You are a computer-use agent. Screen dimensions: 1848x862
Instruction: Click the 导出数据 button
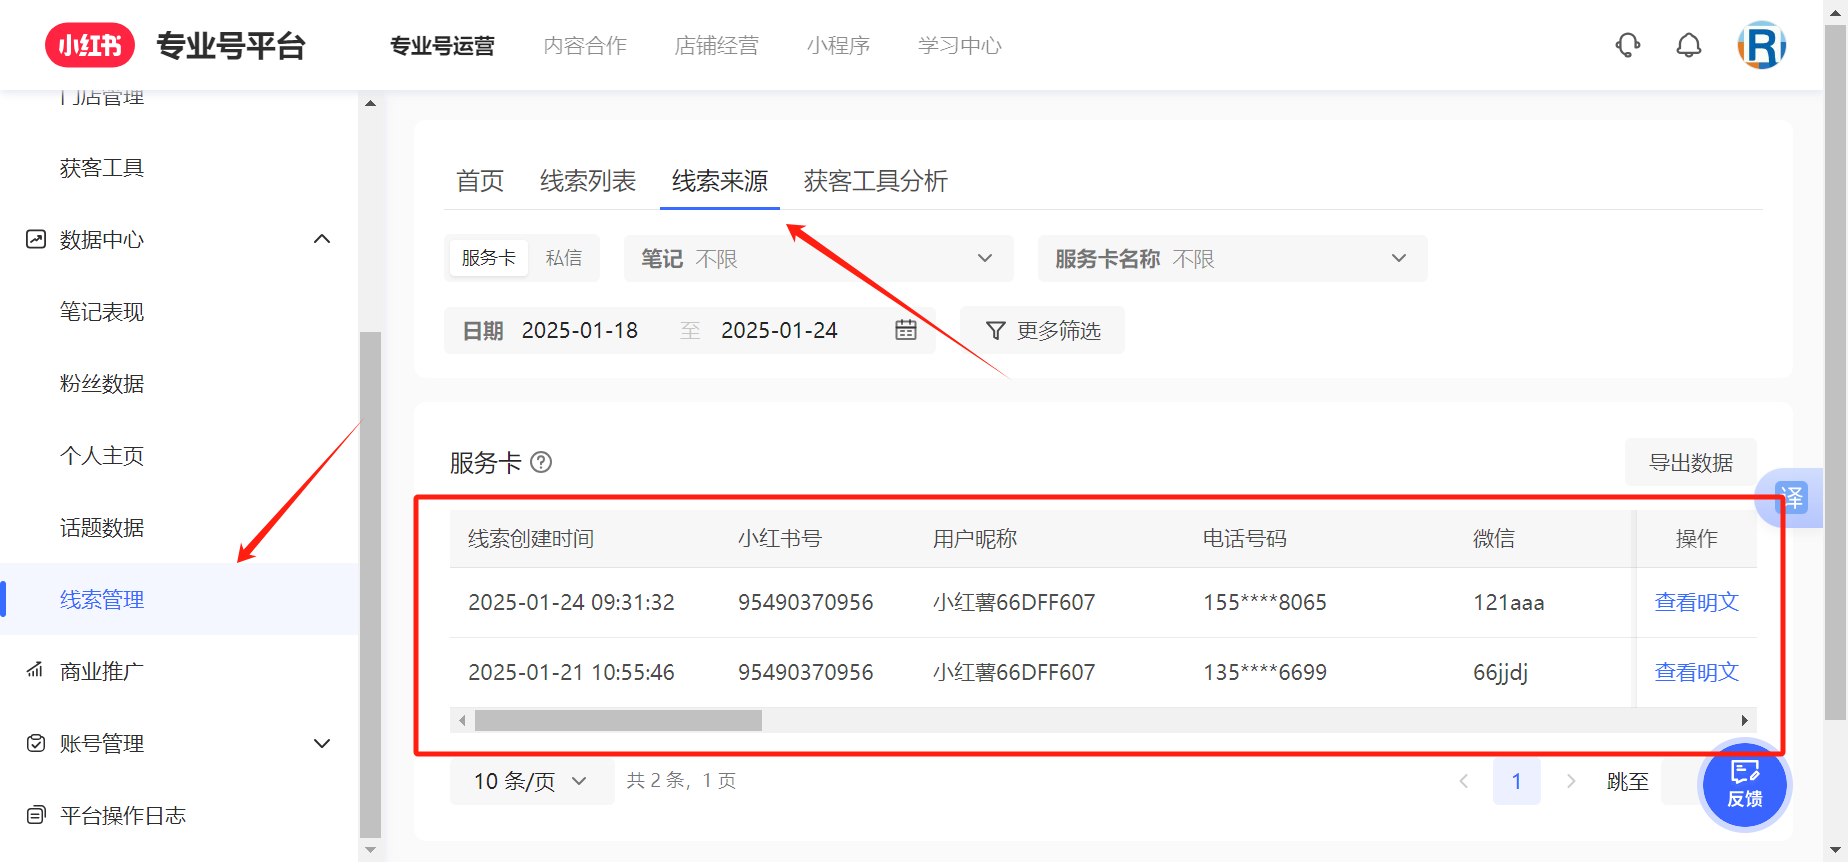click(1690, 462)
